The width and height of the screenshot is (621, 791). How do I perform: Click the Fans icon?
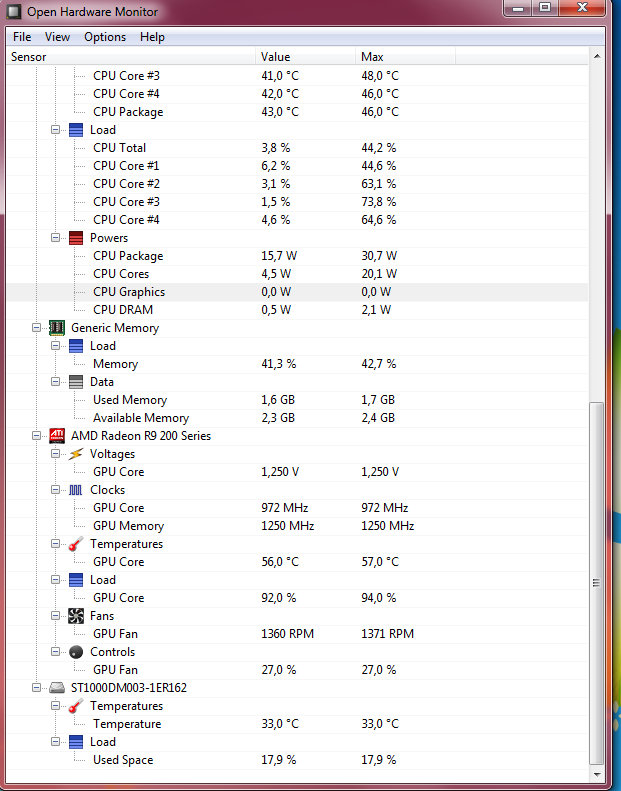pos(76,616)
